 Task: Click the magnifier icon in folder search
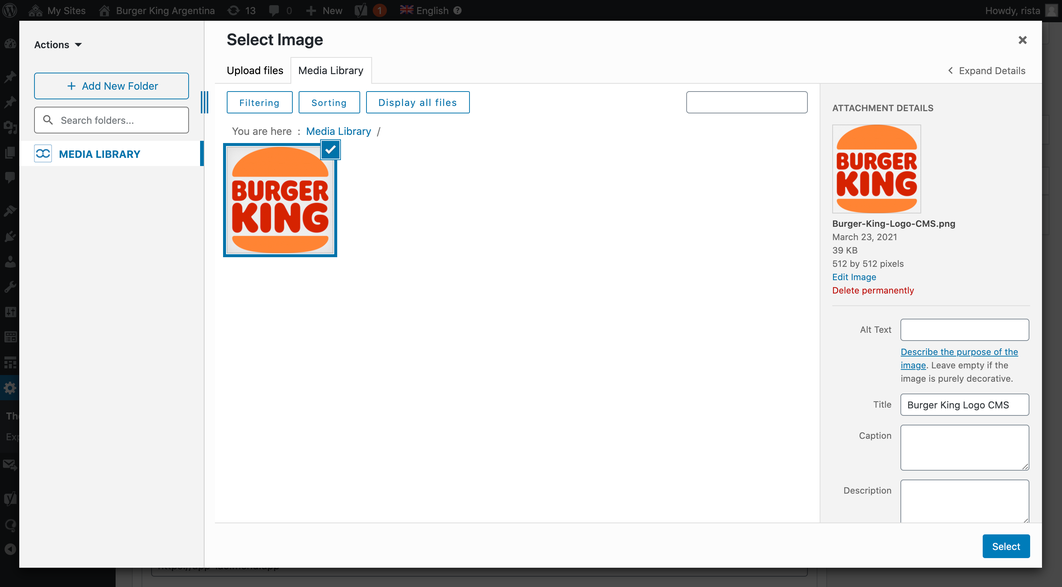47,120
